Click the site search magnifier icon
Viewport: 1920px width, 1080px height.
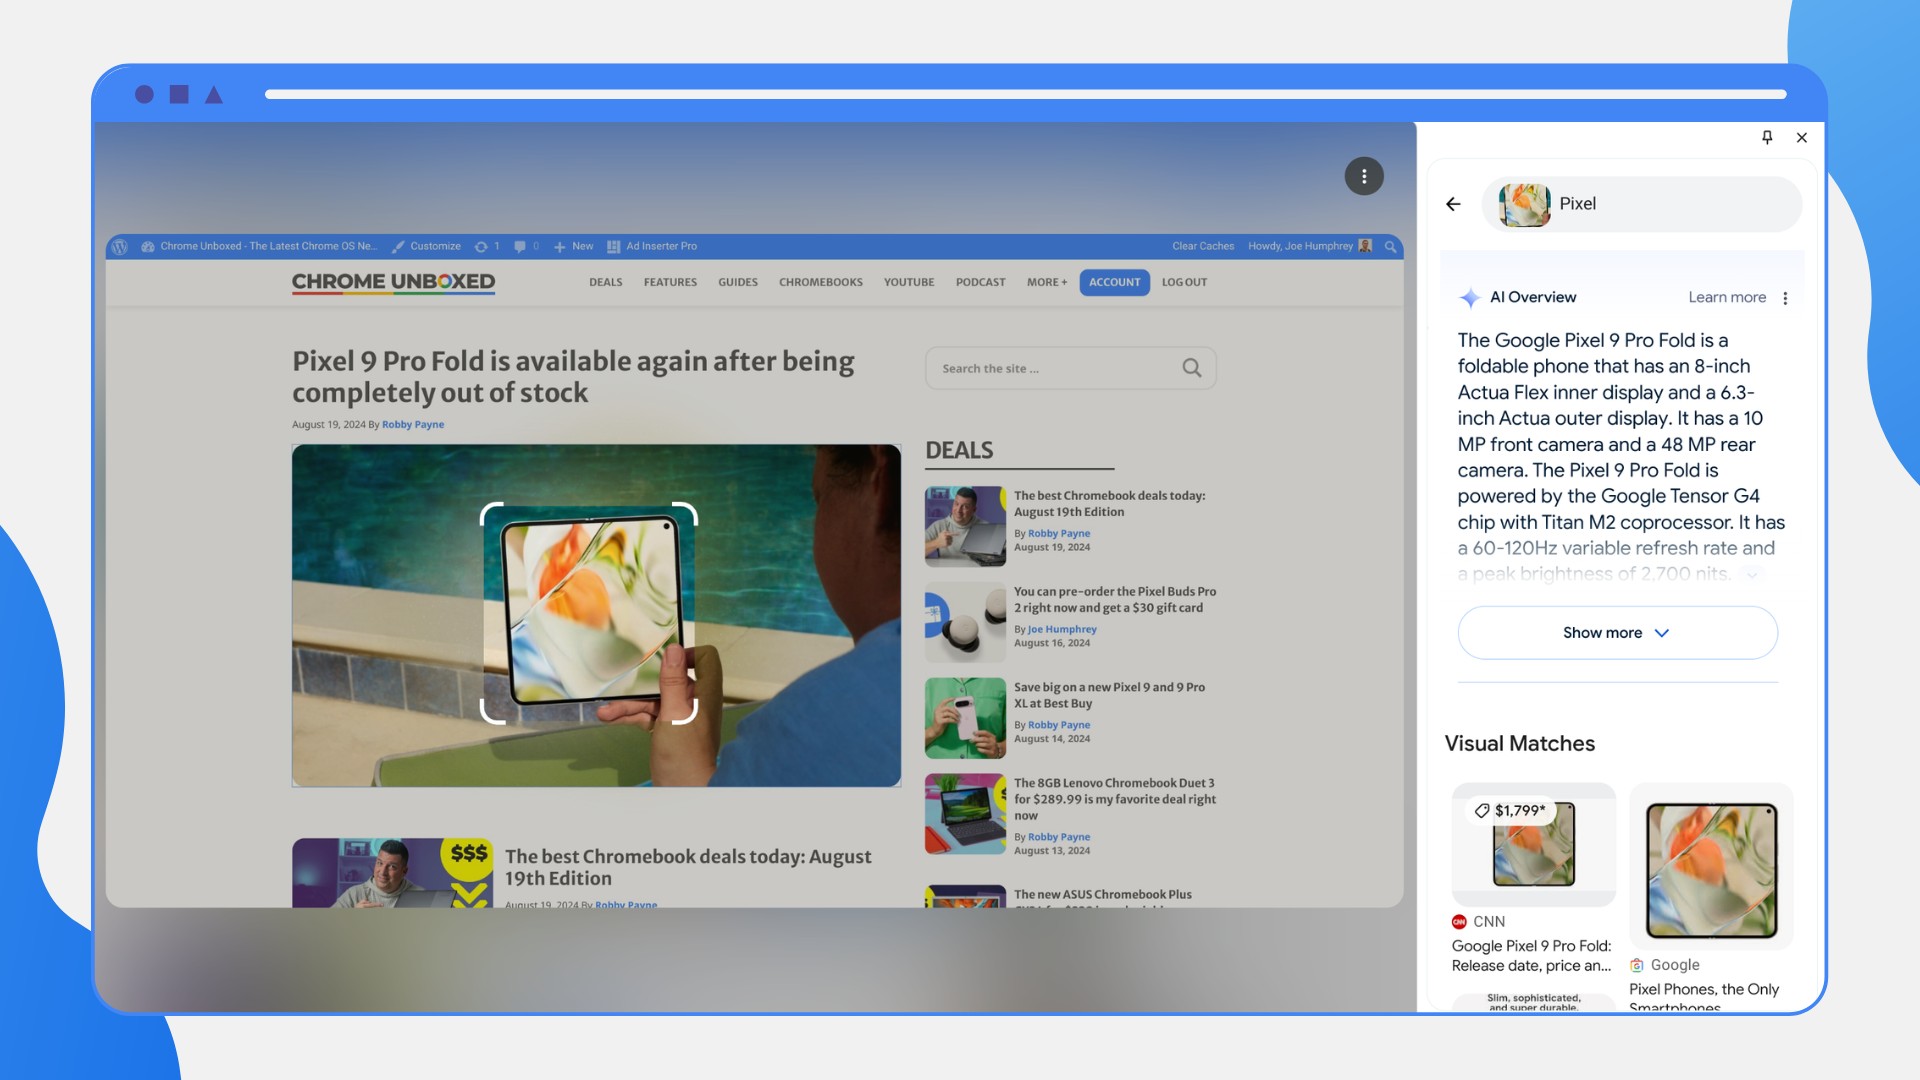pos(1191,368)
